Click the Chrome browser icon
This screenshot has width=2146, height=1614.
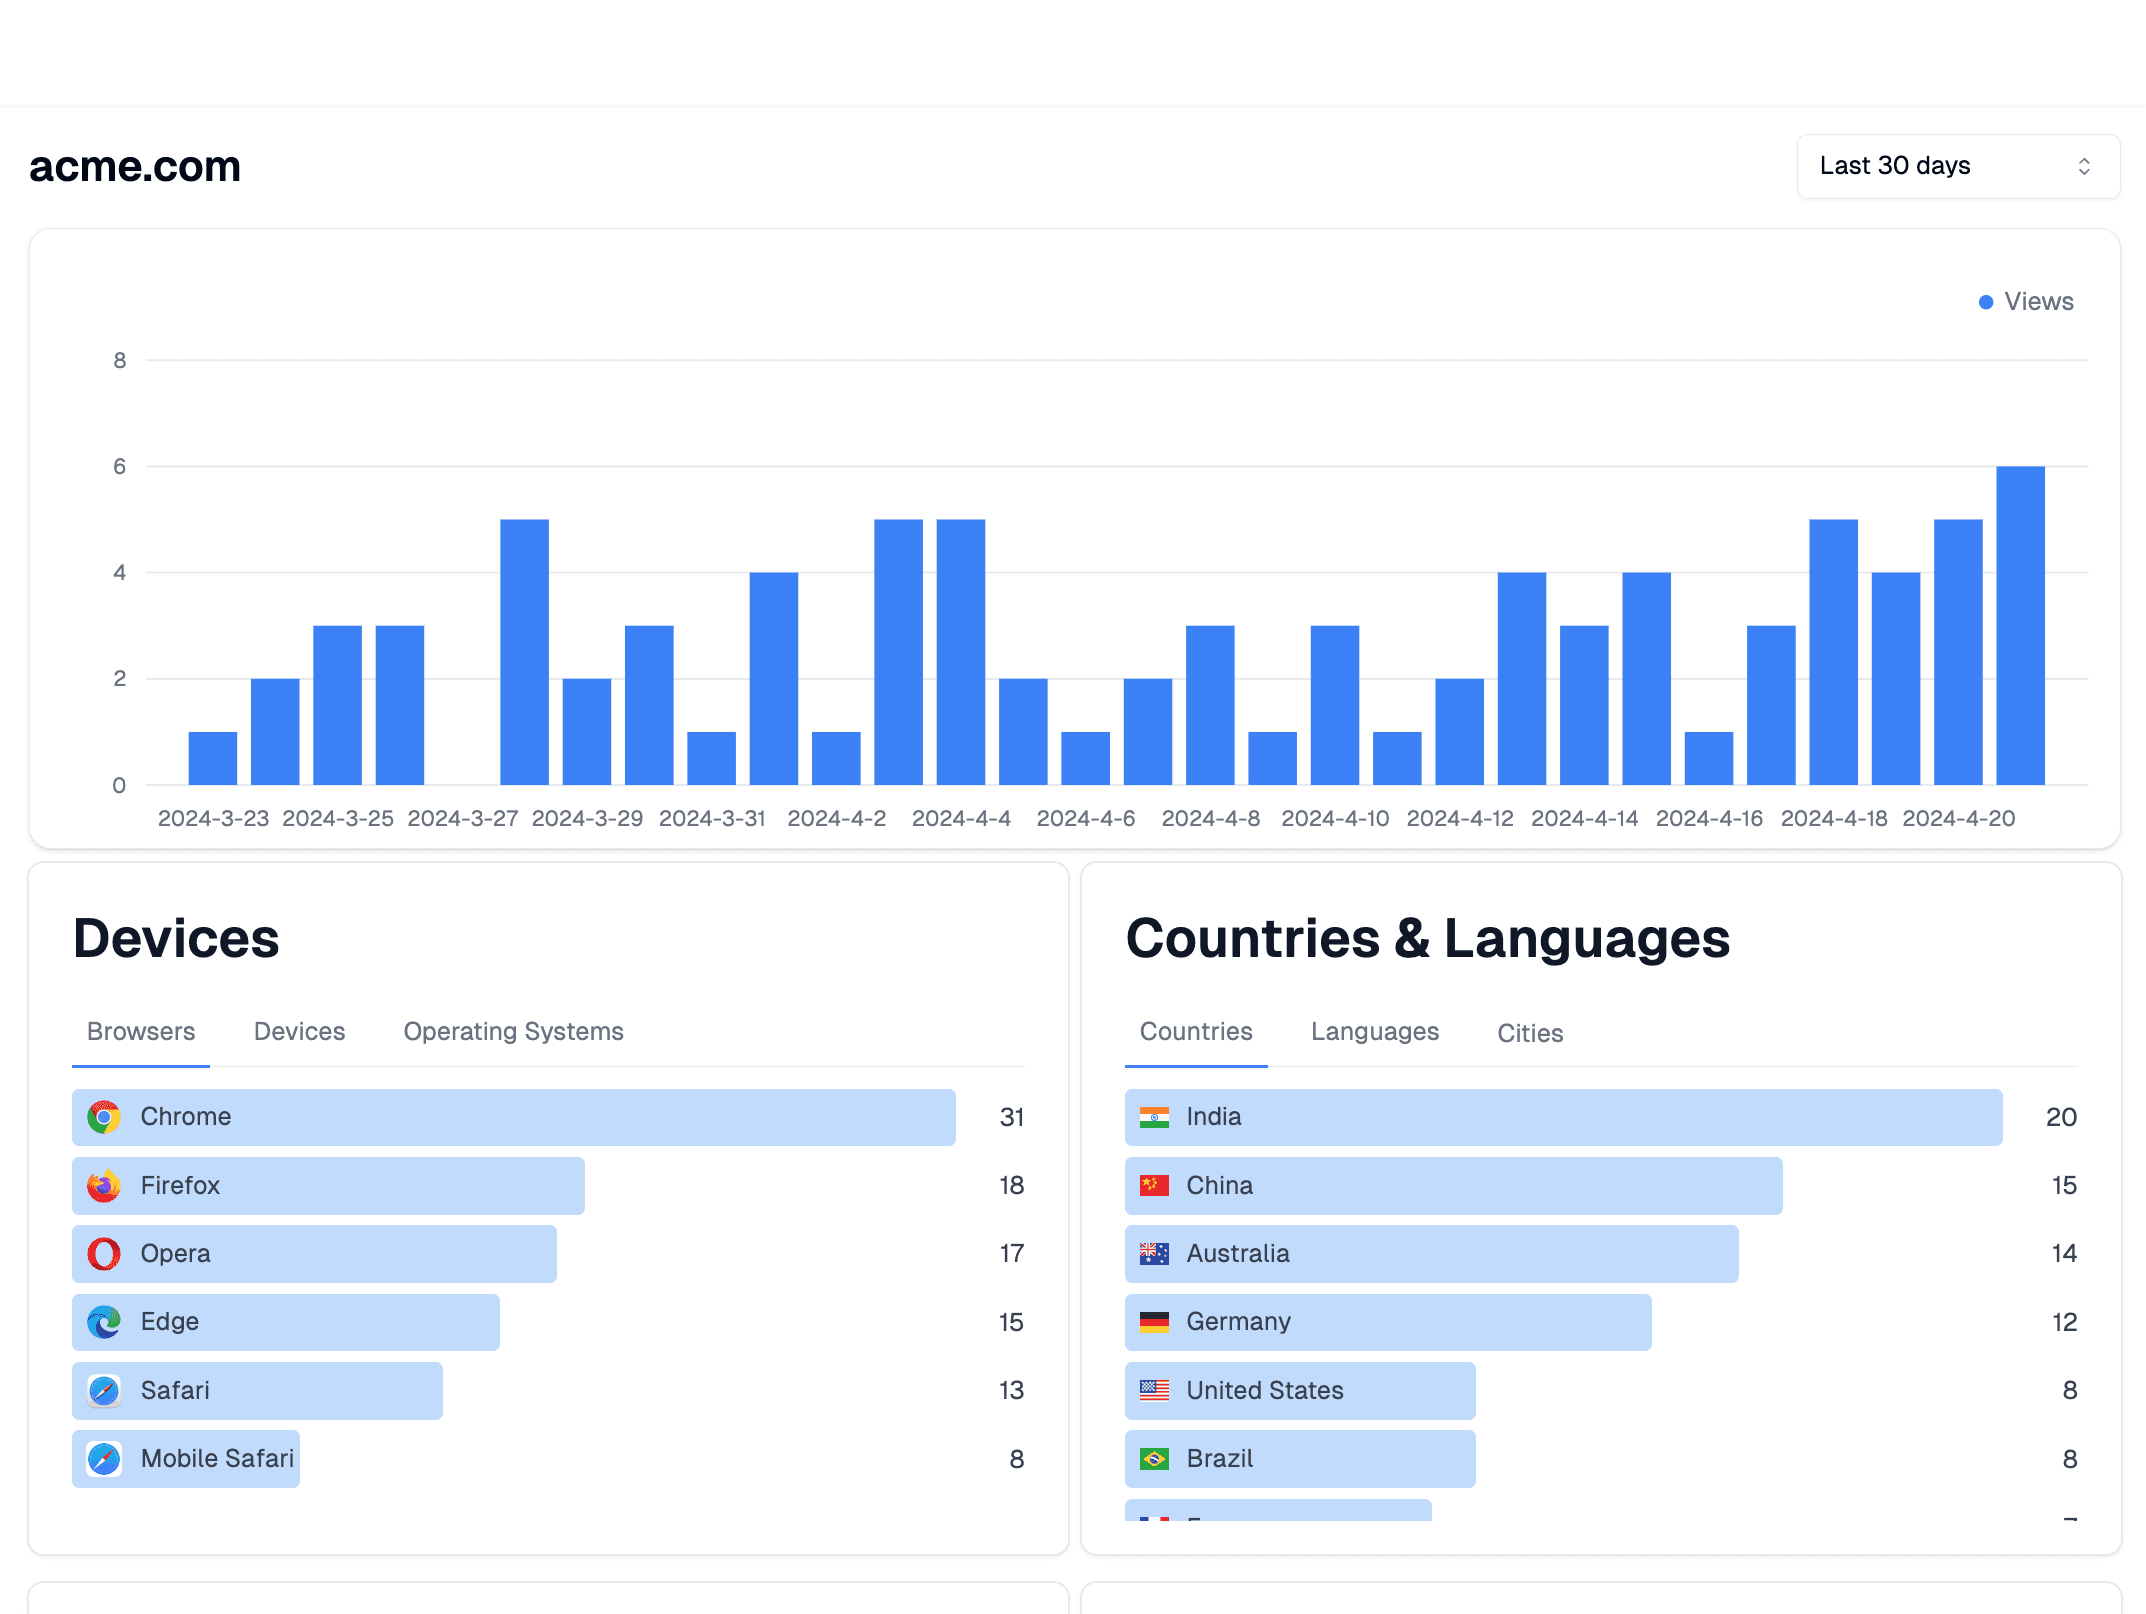coord(104,1117)
